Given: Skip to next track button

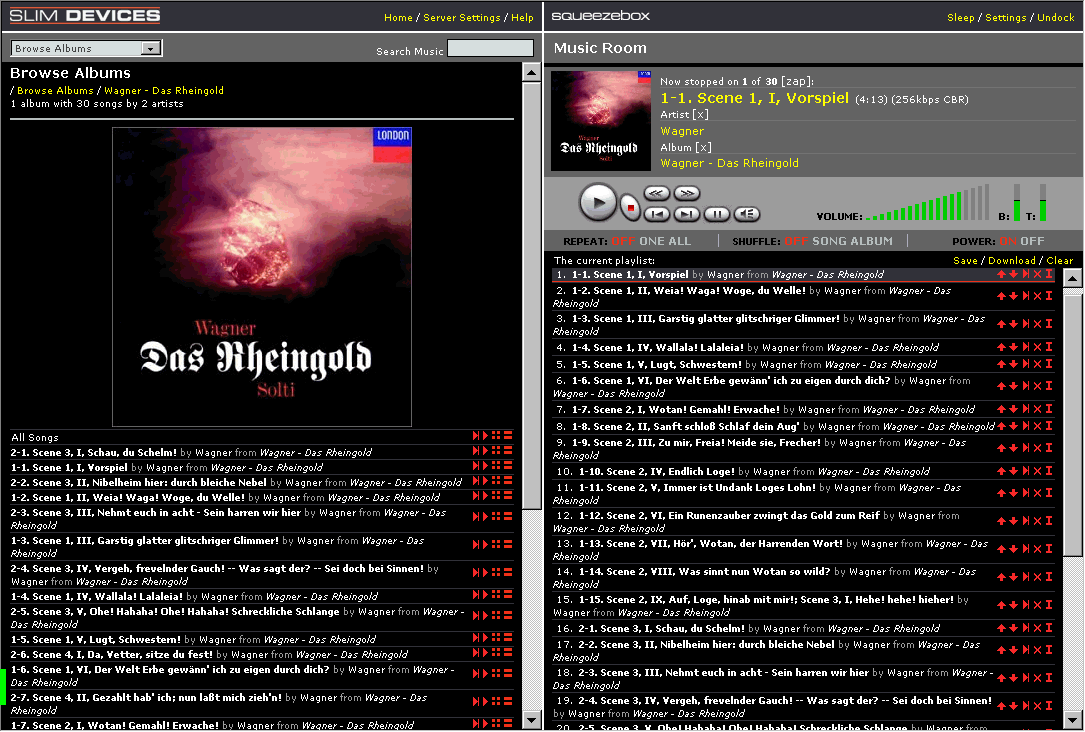Looking at the screenshot, I should (686, 214).
